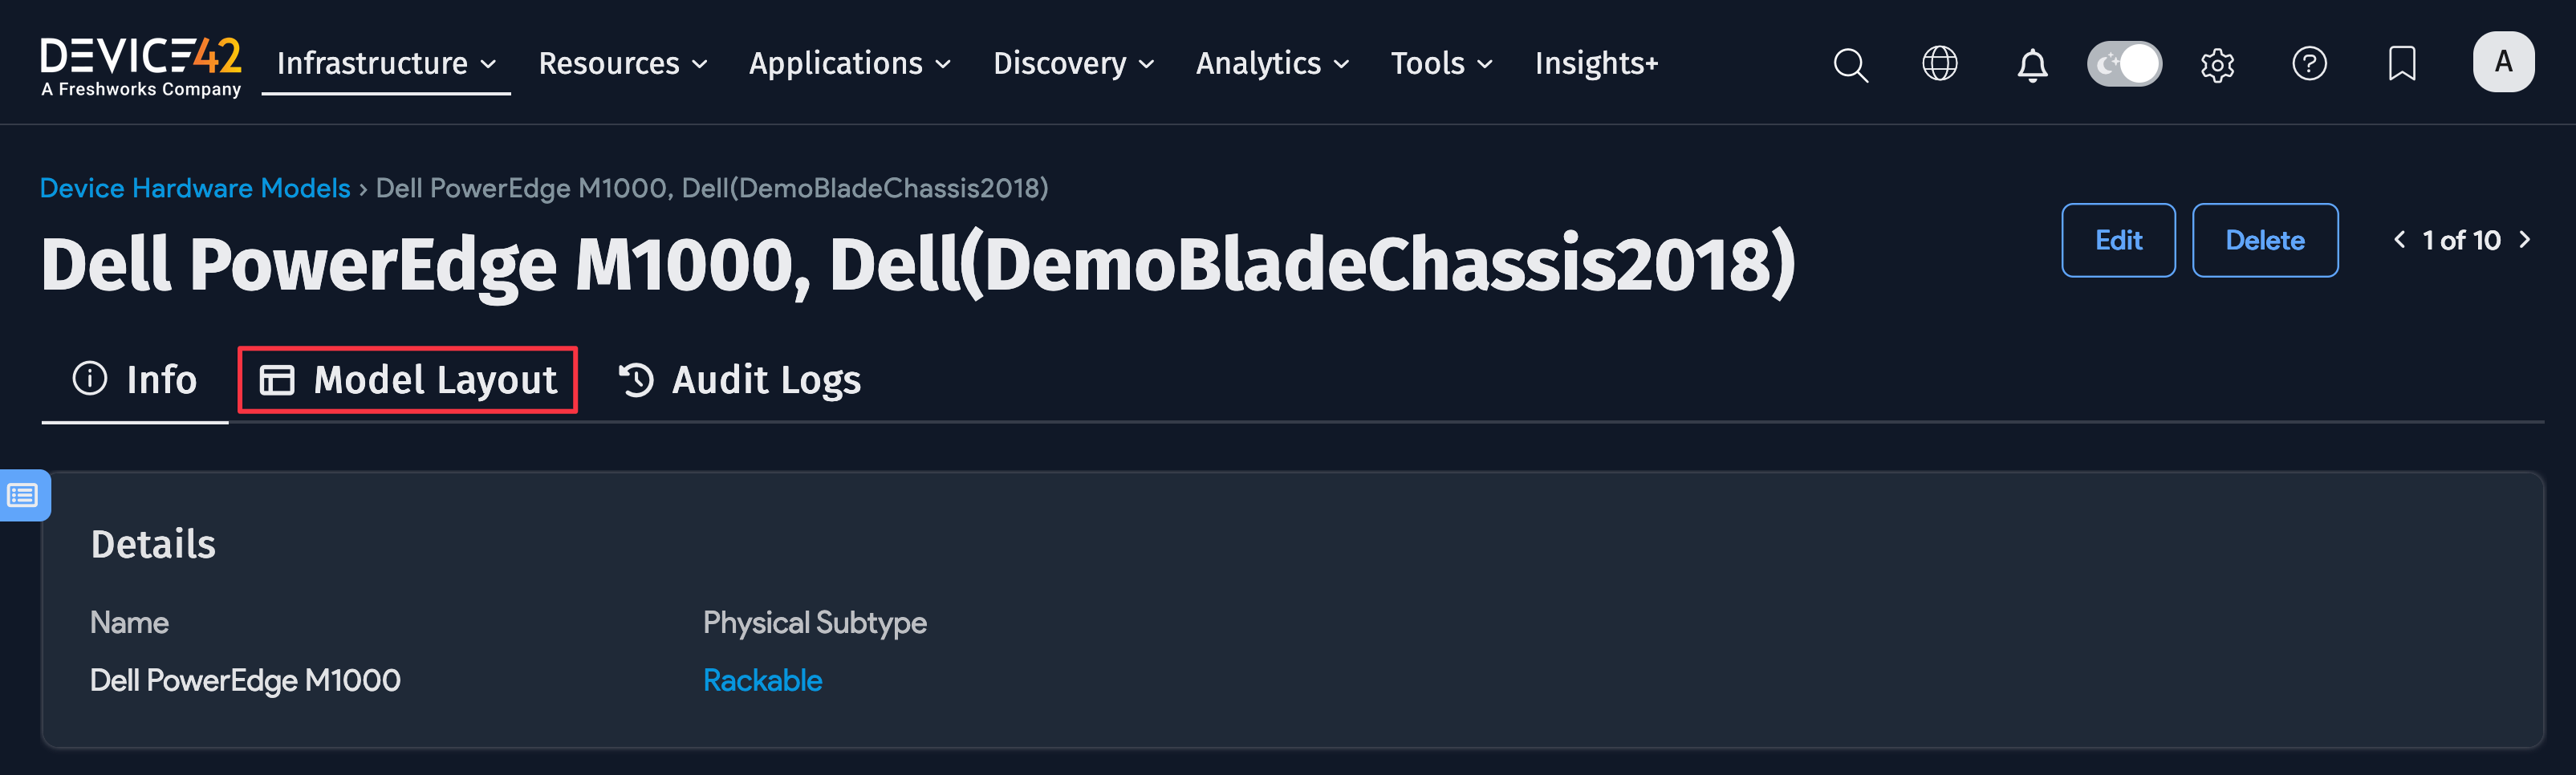Screen dimensions: 2576x775
Task: Open the bookmarks icon
Action: coord(2401,64)
